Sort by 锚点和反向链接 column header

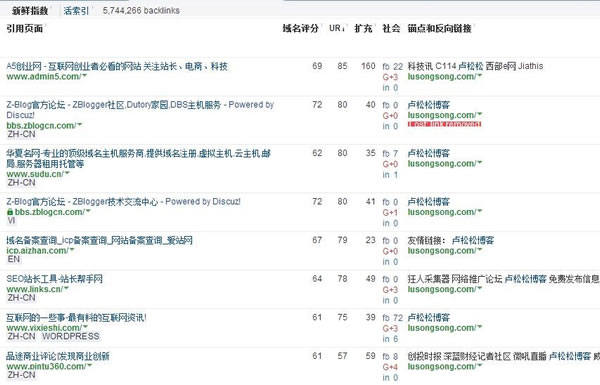439,28
